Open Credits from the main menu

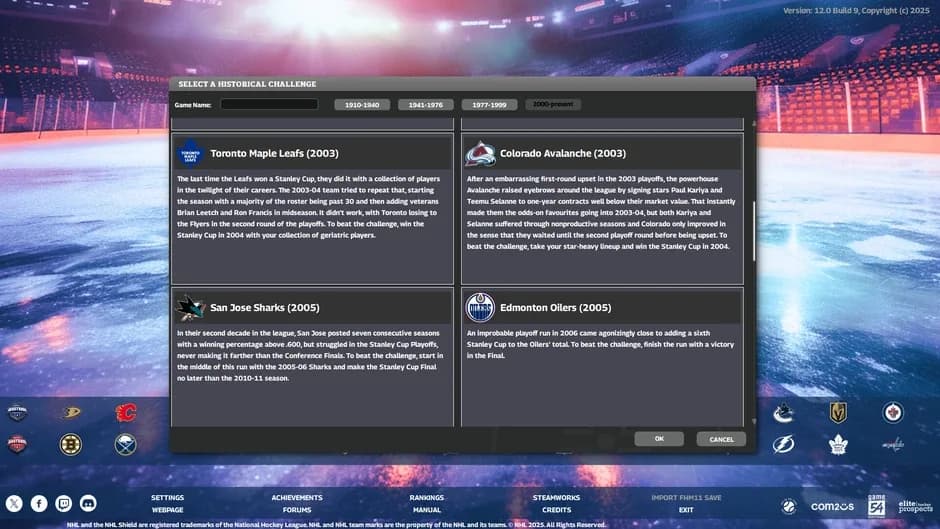[x=556, y=510]
